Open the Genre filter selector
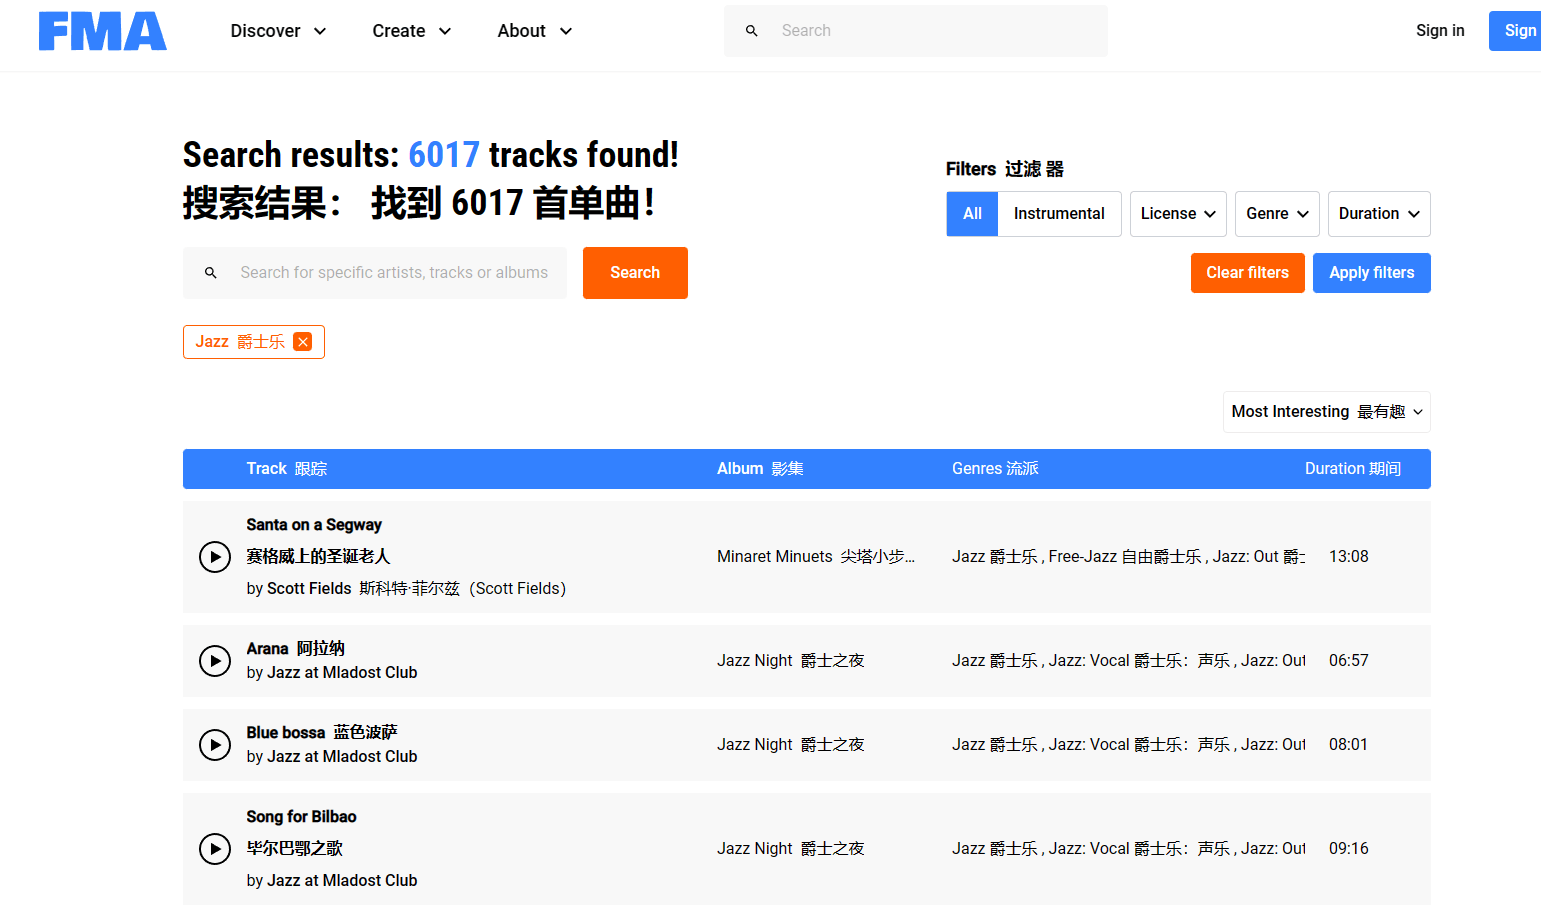This screenshot has height=910, width=1541. [x=1277, y=213]
